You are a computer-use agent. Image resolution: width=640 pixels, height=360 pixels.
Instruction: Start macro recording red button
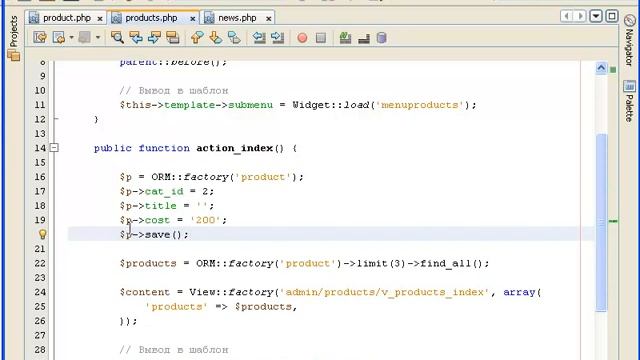click(302, 38)
